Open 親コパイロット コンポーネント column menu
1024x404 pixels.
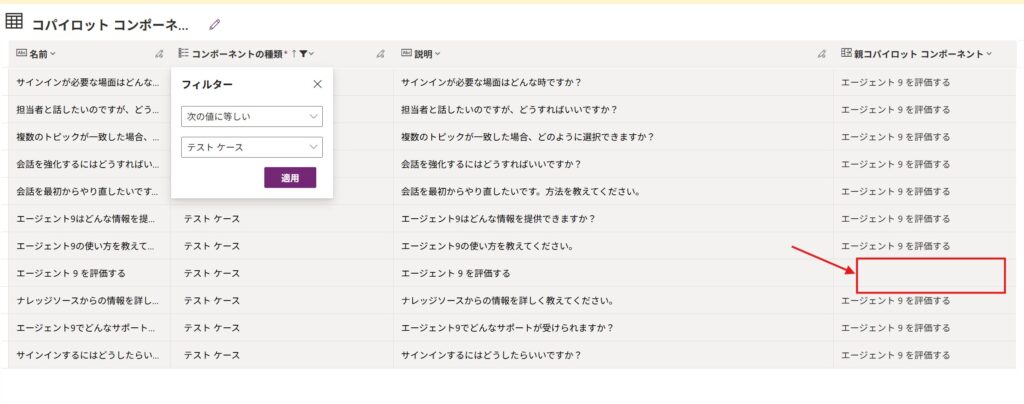coord(989,54)
